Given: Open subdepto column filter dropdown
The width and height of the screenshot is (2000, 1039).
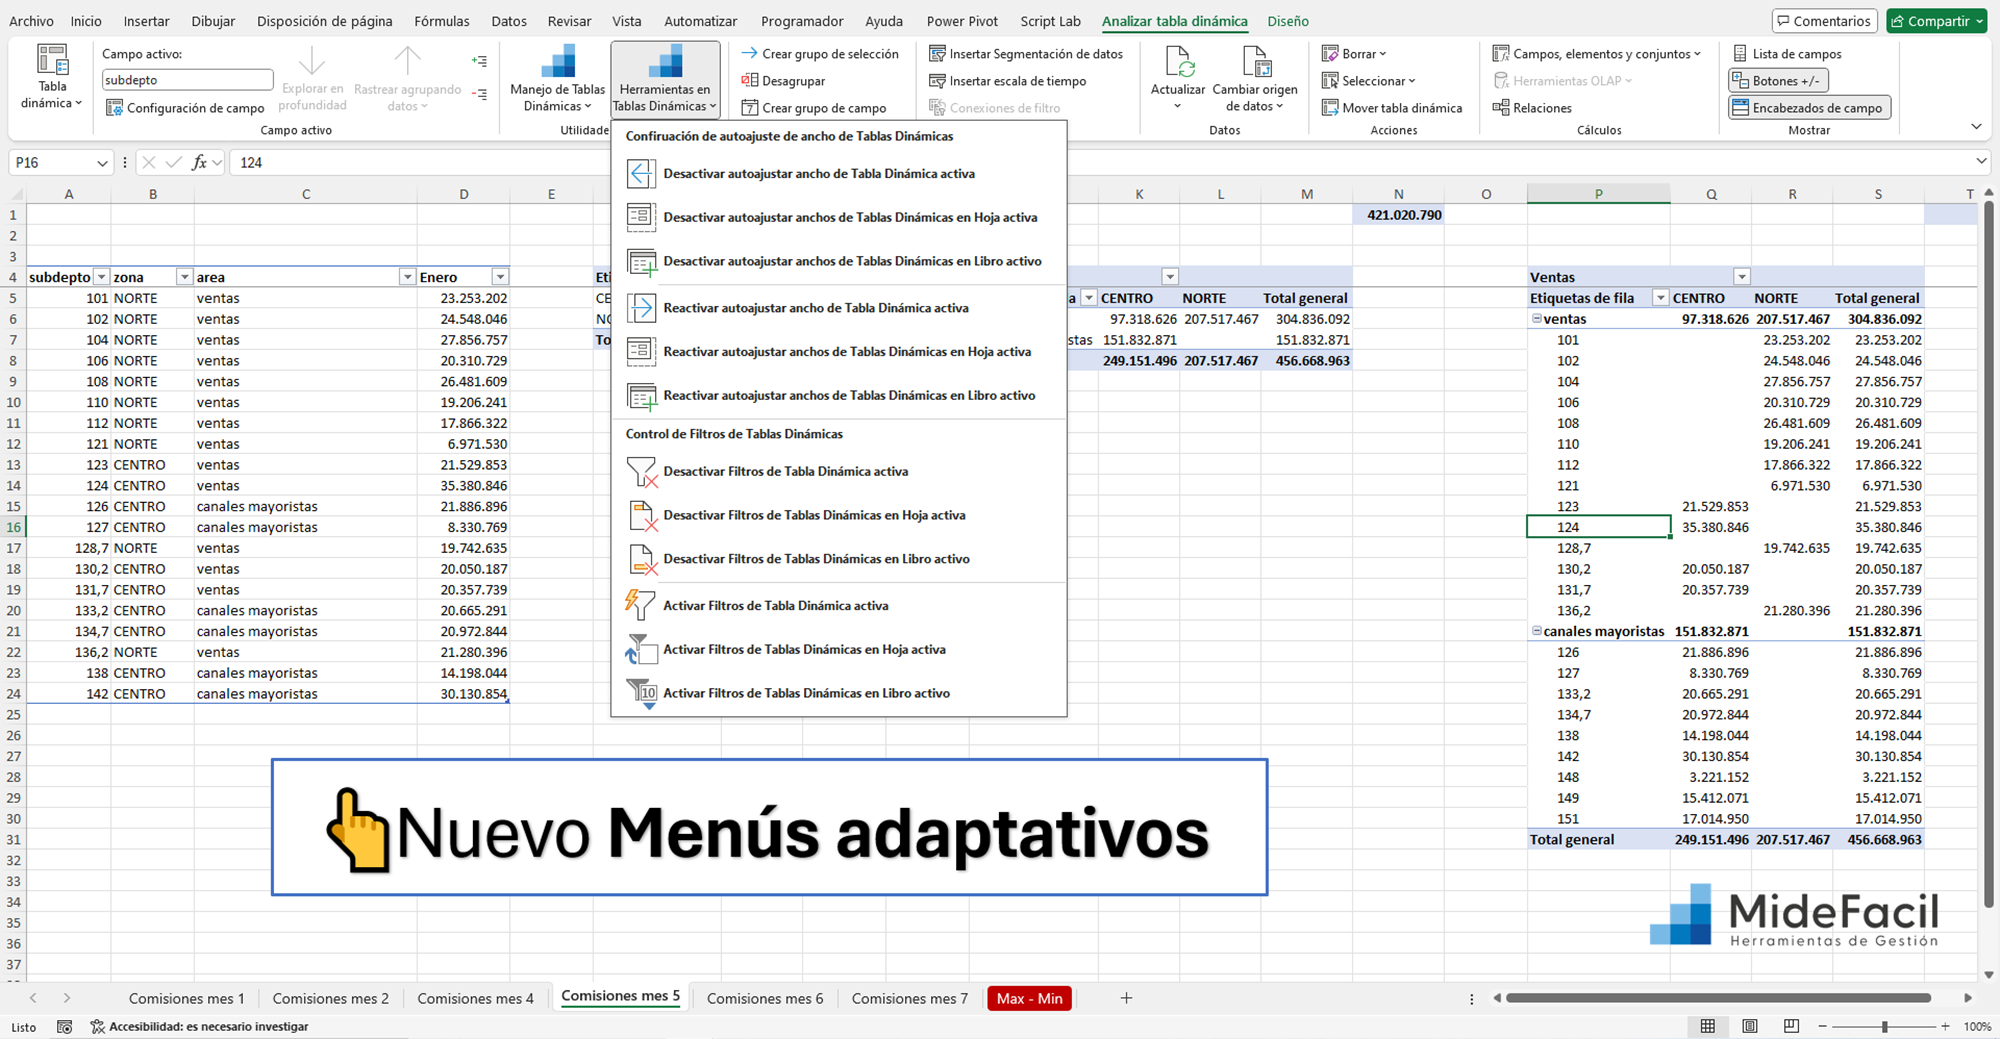Looking at the screenshot, I should tap(101, 277).
